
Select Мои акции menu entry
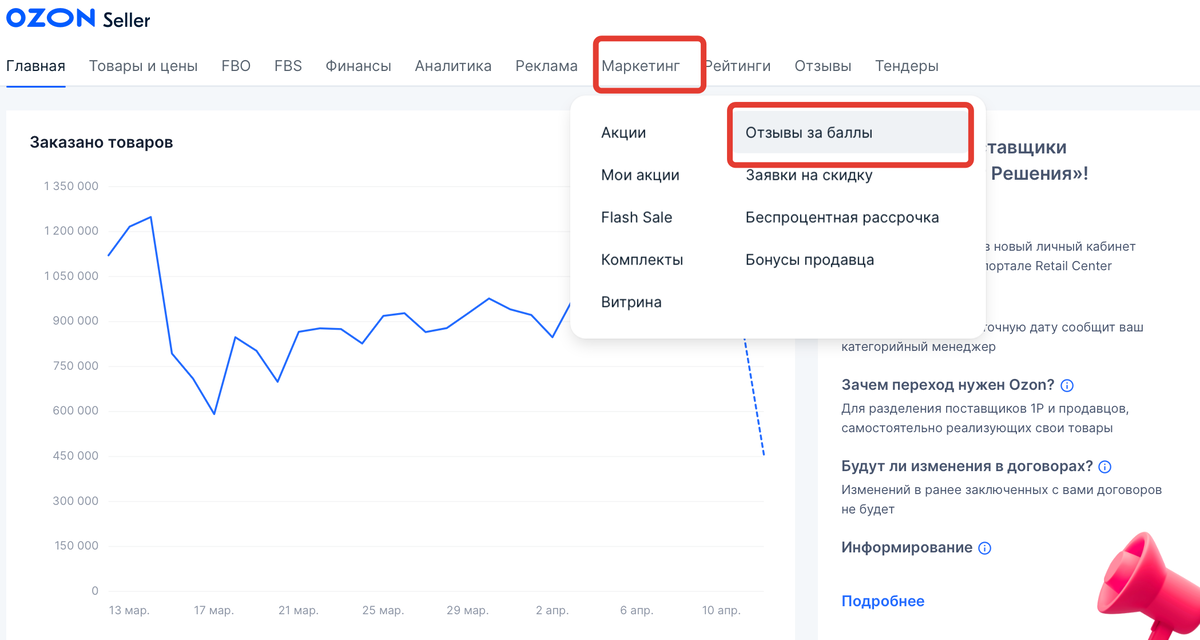tap(640, 175)
